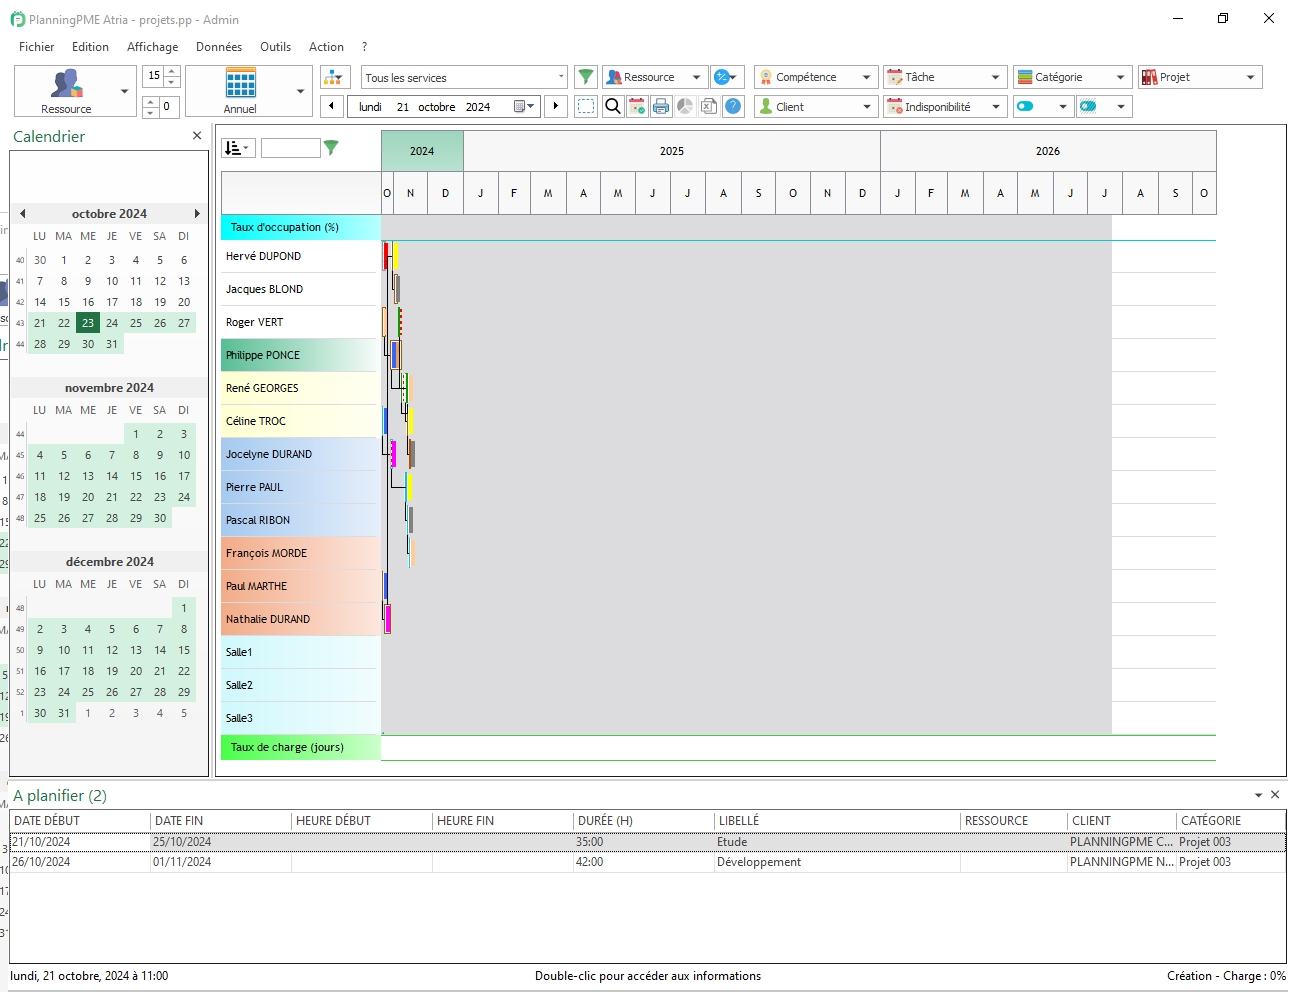Screen dimensions: 1296x992
Task: Open help with the blue question icon
Action: coord(733,106)
